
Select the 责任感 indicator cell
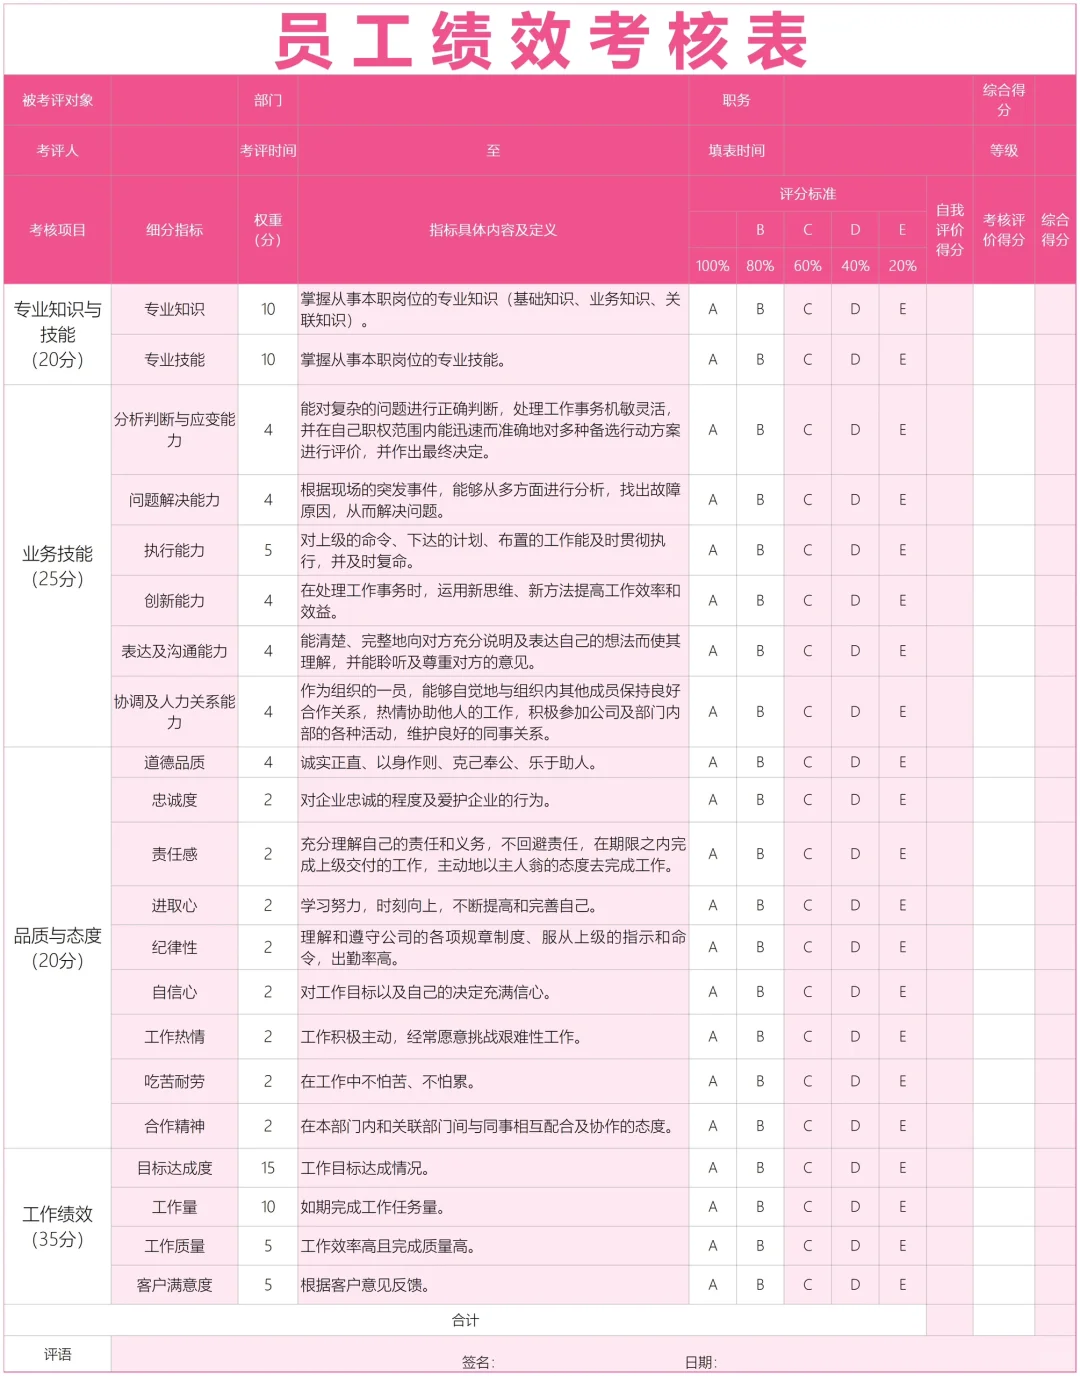[174, 854]
